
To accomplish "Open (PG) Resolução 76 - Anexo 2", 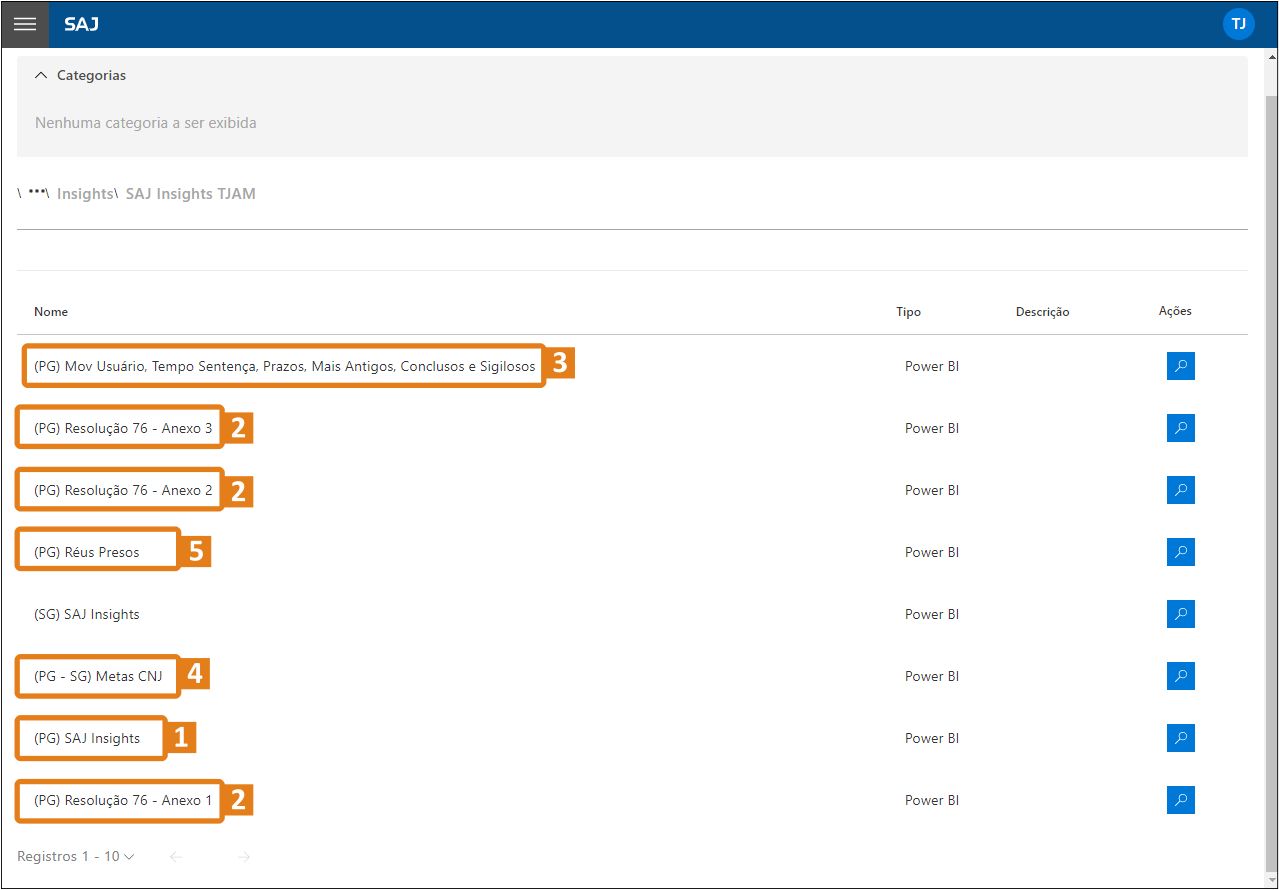I will [x=123, y=490].
